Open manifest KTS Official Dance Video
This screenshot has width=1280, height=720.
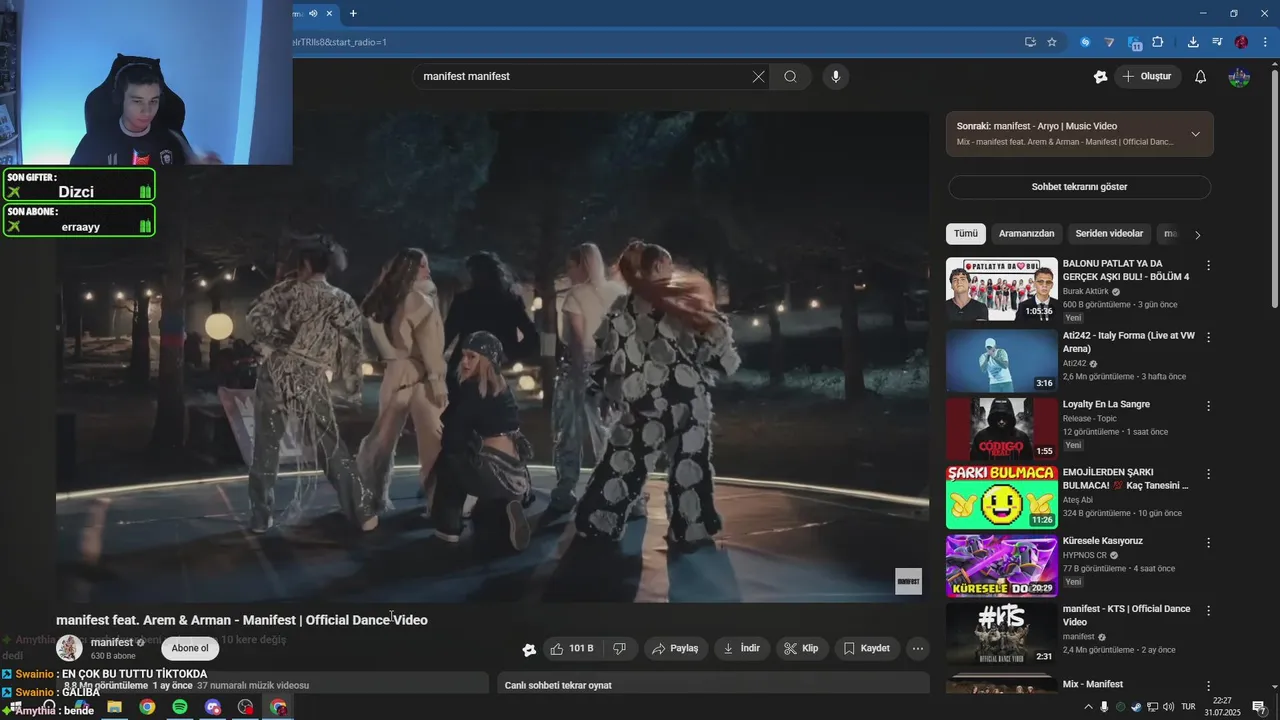coord(1001,634)
